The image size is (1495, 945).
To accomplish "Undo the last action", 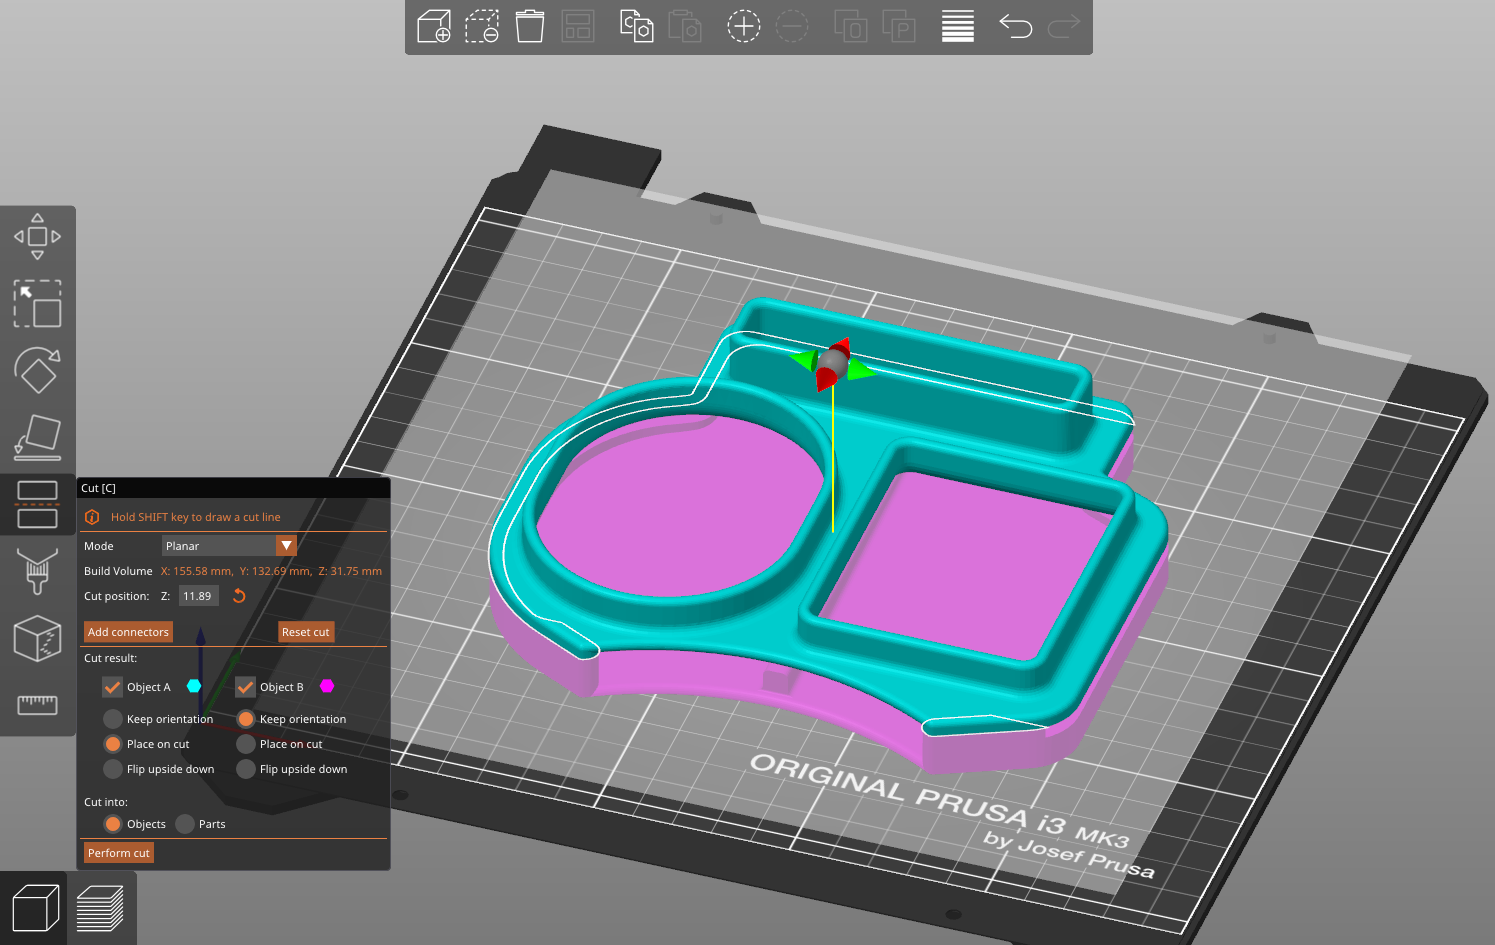I will pyautogui.click(x=1015, y=26).
